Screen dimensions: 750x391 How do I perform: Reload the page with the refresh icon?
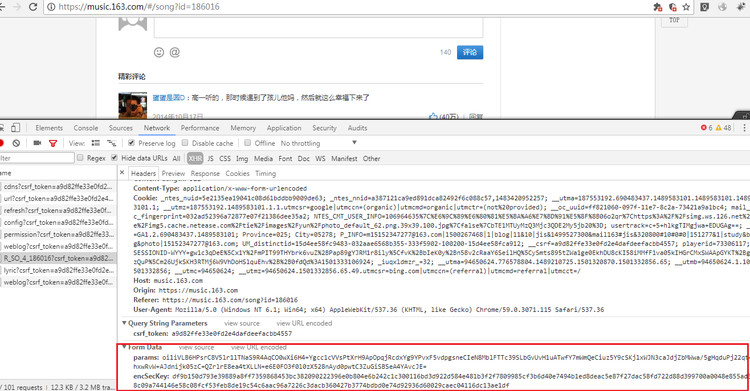[x=33, y=7]
